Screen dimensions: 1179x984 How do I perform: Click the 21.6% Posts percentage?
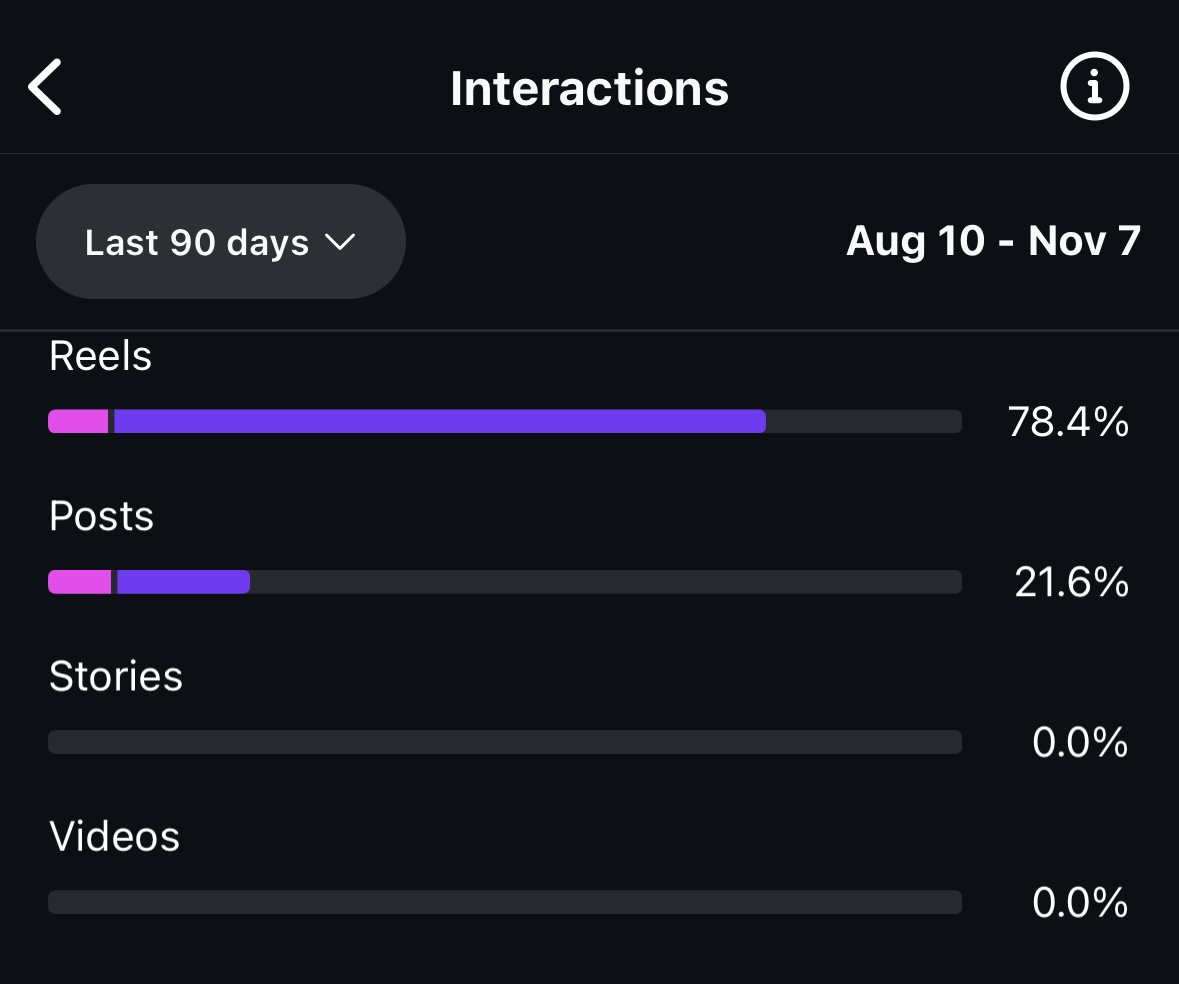point(1071,583)
